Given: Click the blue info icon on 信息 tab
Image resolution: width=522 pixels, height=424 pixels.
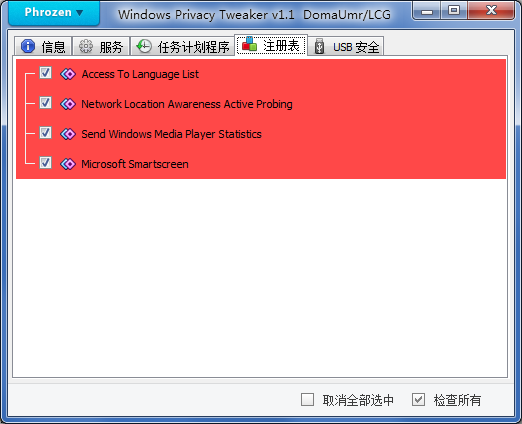Looking at the screenshot, I should [x=28, y=46].
